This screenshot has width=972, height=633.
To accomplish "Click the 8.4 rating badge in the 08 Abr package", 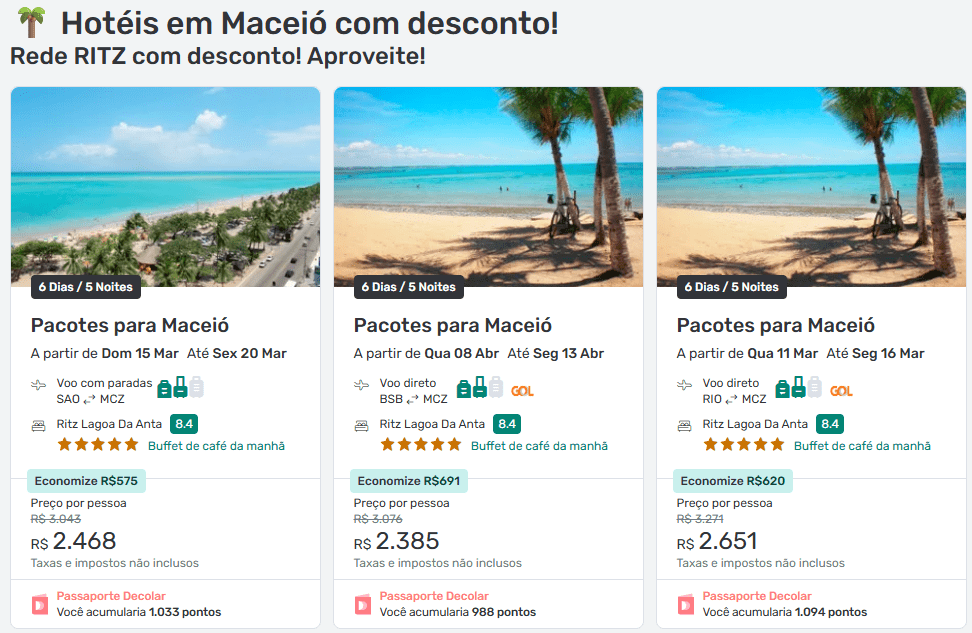I will click(507, 424).
